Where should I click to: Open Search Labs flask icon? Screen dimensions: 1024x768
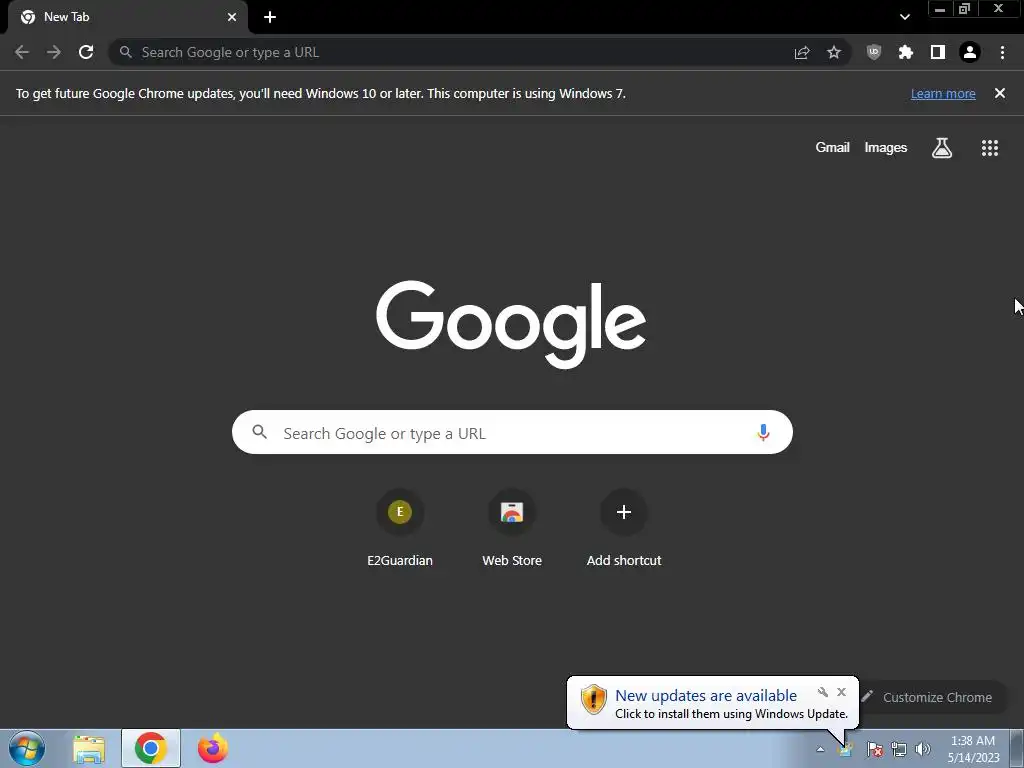tap(942, 148)
